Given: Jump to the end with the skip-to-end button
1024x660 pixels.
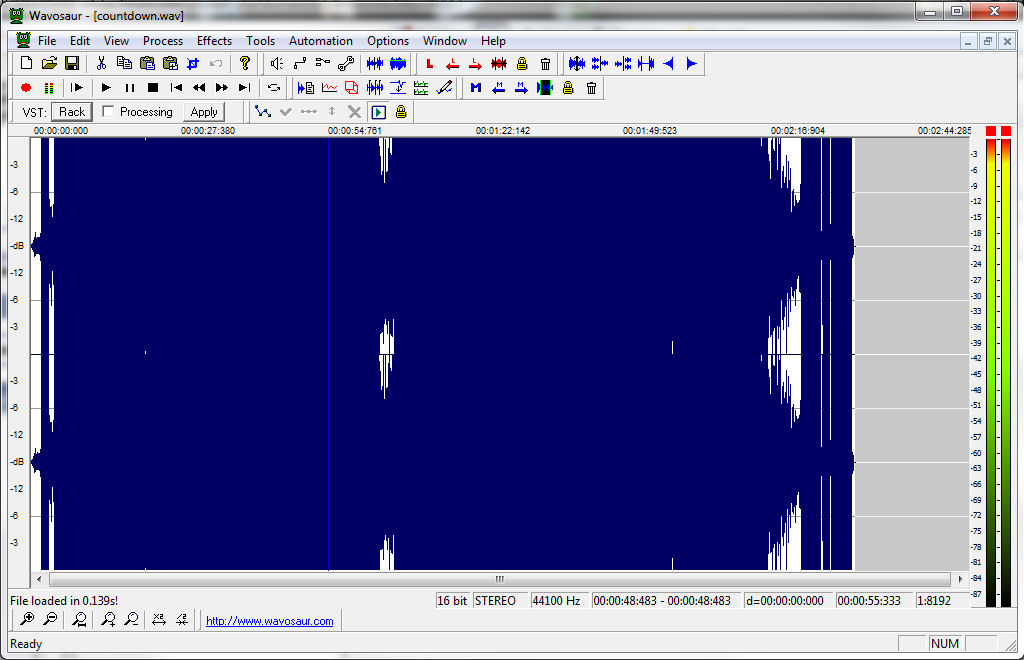Looking at the screenshot, I should coord(245,87).
